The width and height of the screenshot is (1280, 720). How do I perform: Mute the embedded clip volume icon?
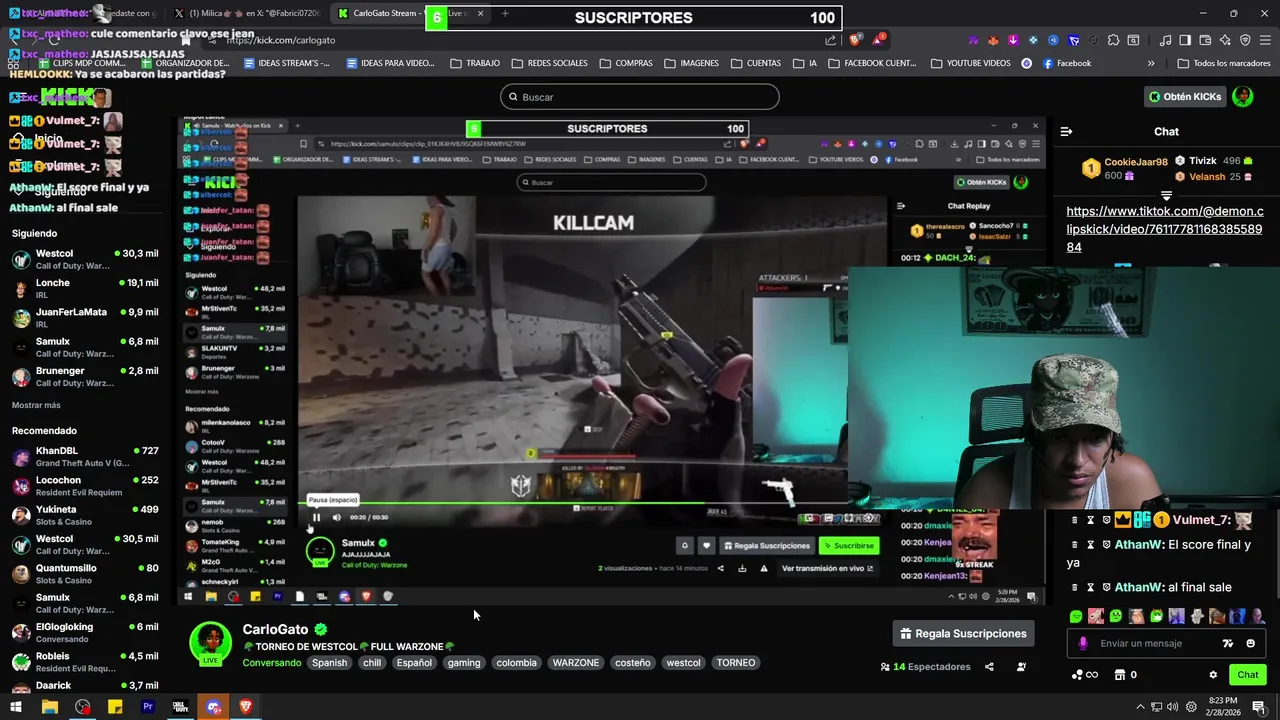click(x=336, y=517)
